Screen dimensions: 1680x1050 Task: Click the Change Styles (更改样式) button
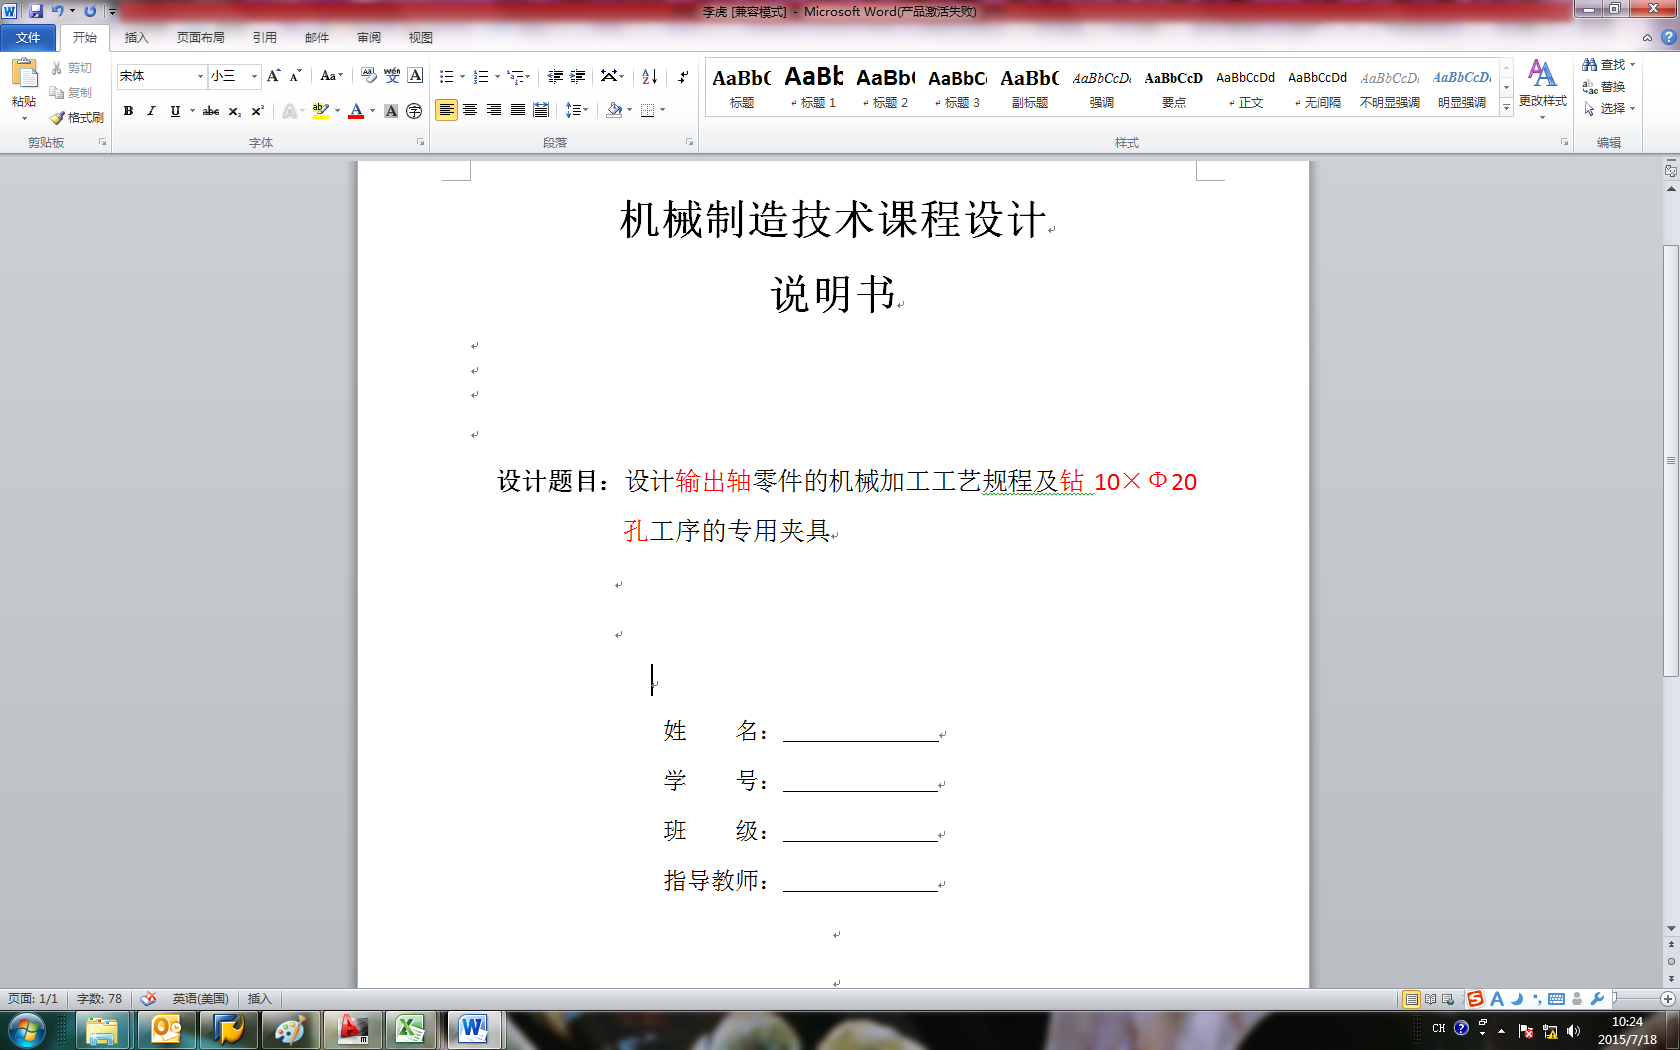pos(1543,88)
